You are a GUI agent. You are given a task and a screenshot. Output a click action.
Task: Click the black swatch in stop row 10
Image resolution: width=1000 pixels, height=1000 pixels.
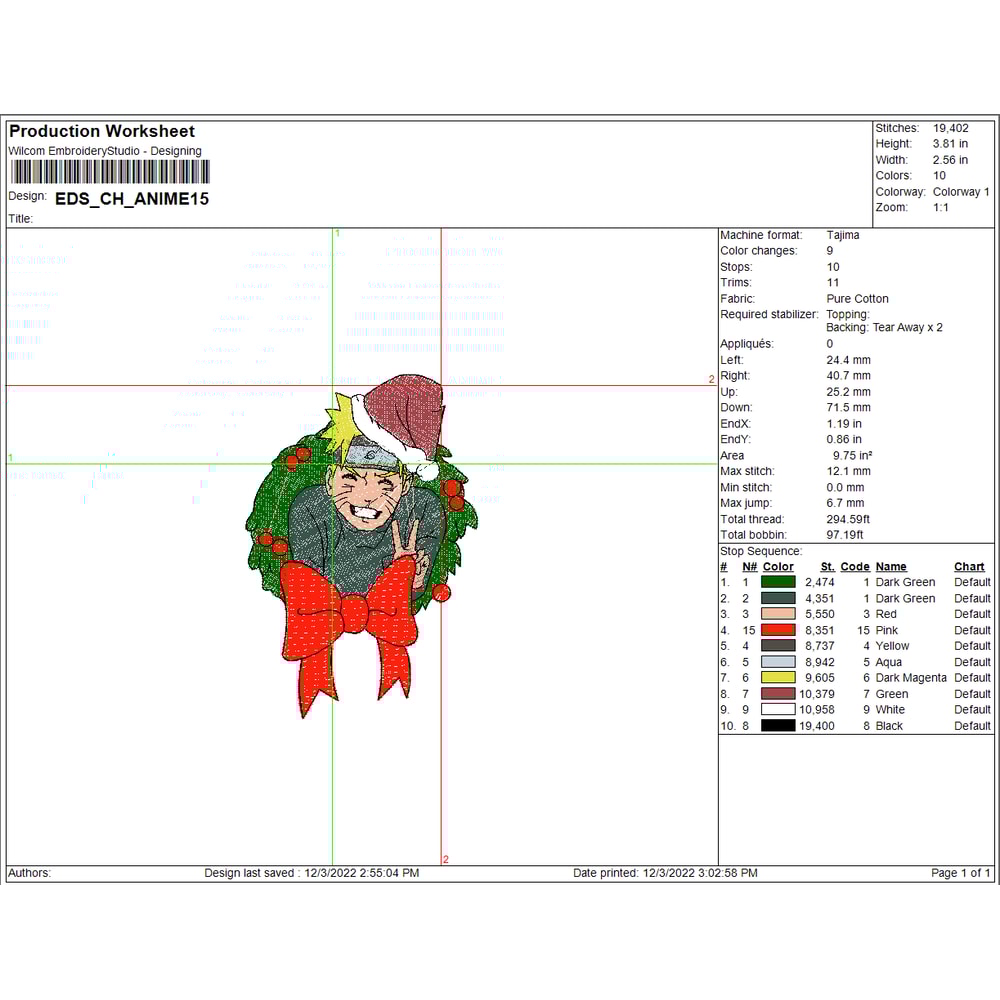pos(778,726)
